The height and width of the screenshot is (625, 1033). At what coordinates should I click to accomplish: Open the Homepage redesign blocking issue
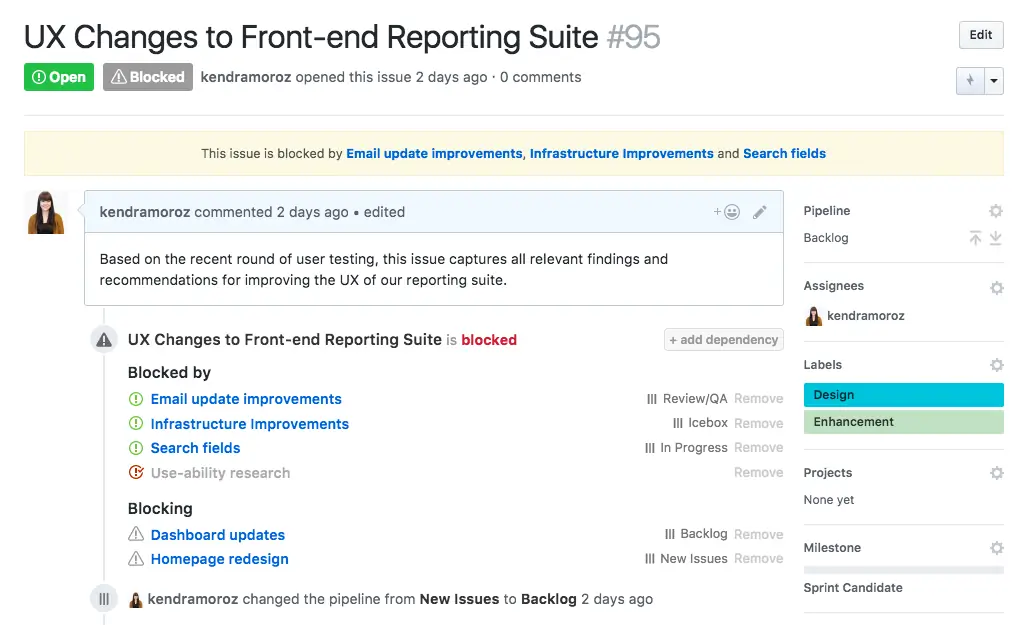(219, 559)
